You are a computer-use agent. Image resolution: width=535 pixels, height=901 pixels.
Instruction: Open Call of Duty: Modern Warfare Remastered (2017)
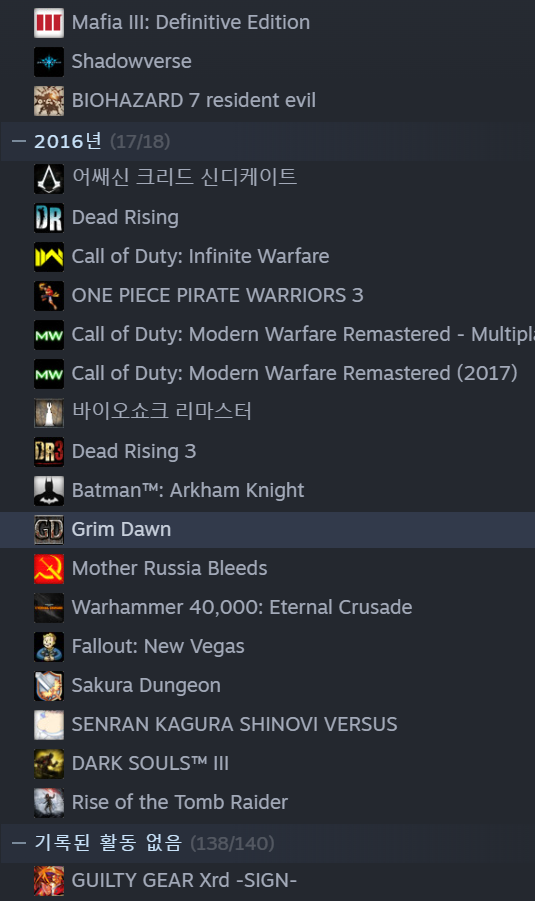tap(267, 374)
